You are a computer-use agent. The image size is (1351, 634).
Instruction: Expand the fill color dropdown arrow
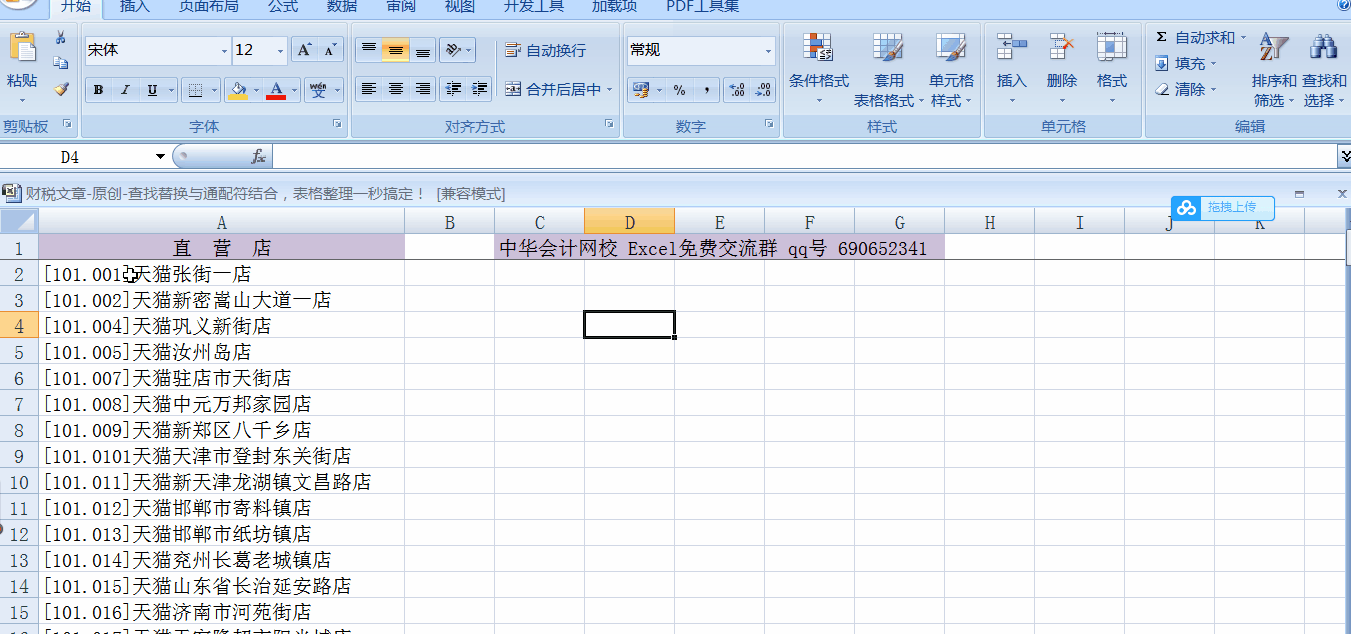pyautogui.click(x=256, y=90)
